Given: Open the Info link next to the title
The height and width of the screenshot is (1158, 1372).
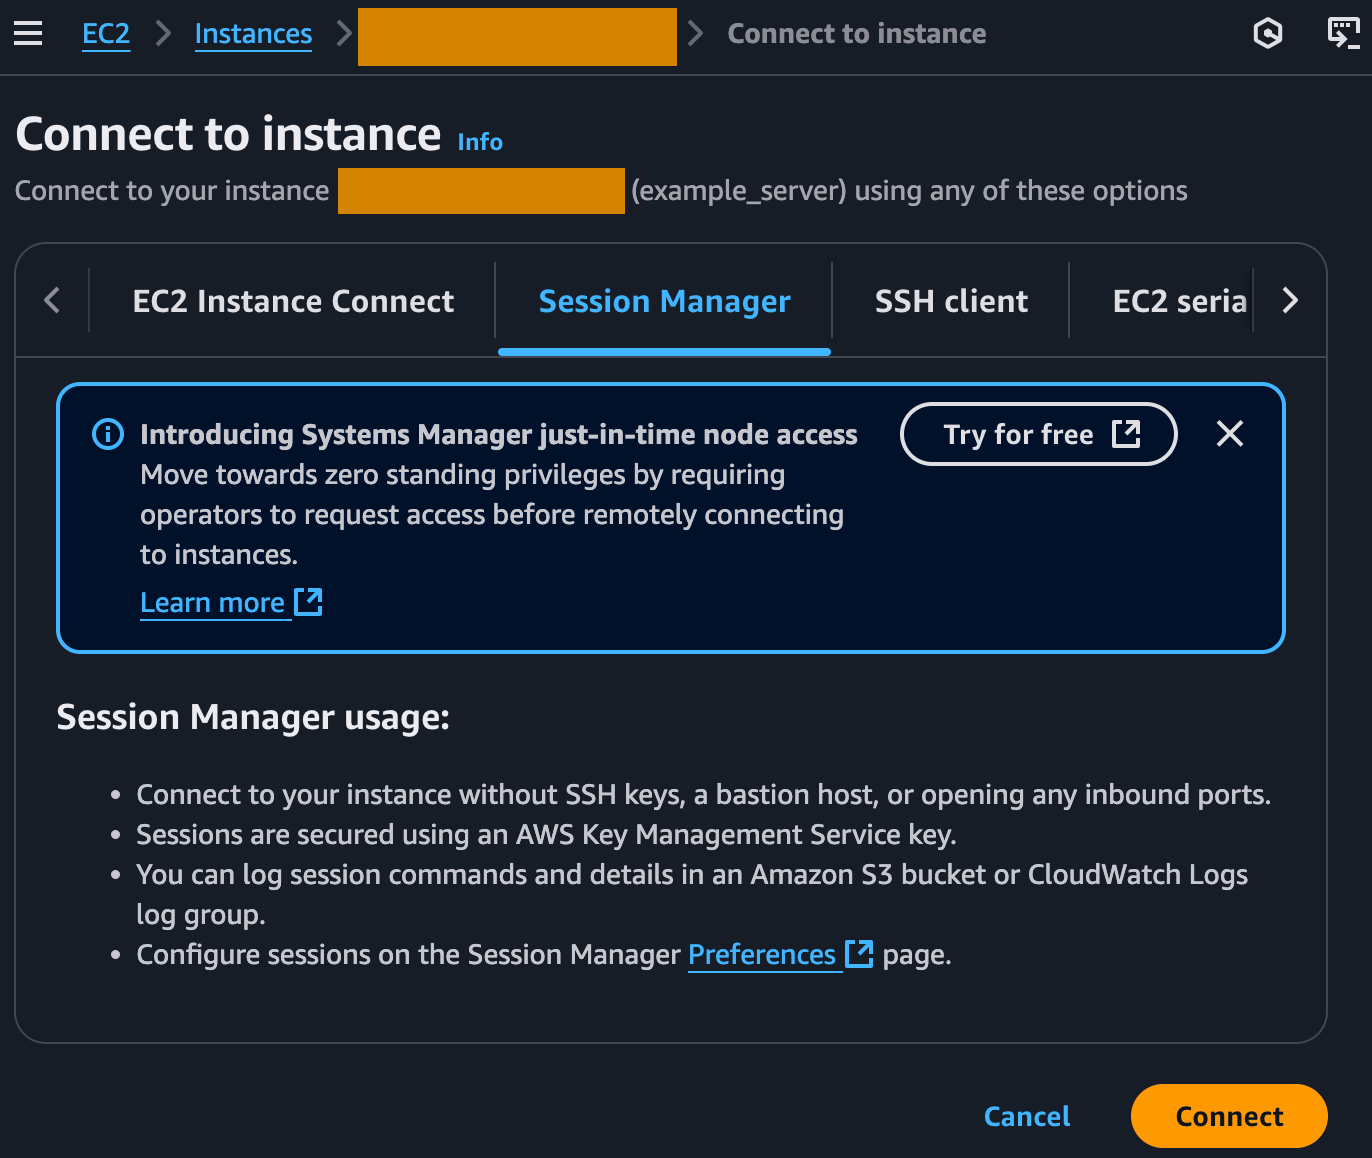Looking at the screenshot, I should point(480,142).
